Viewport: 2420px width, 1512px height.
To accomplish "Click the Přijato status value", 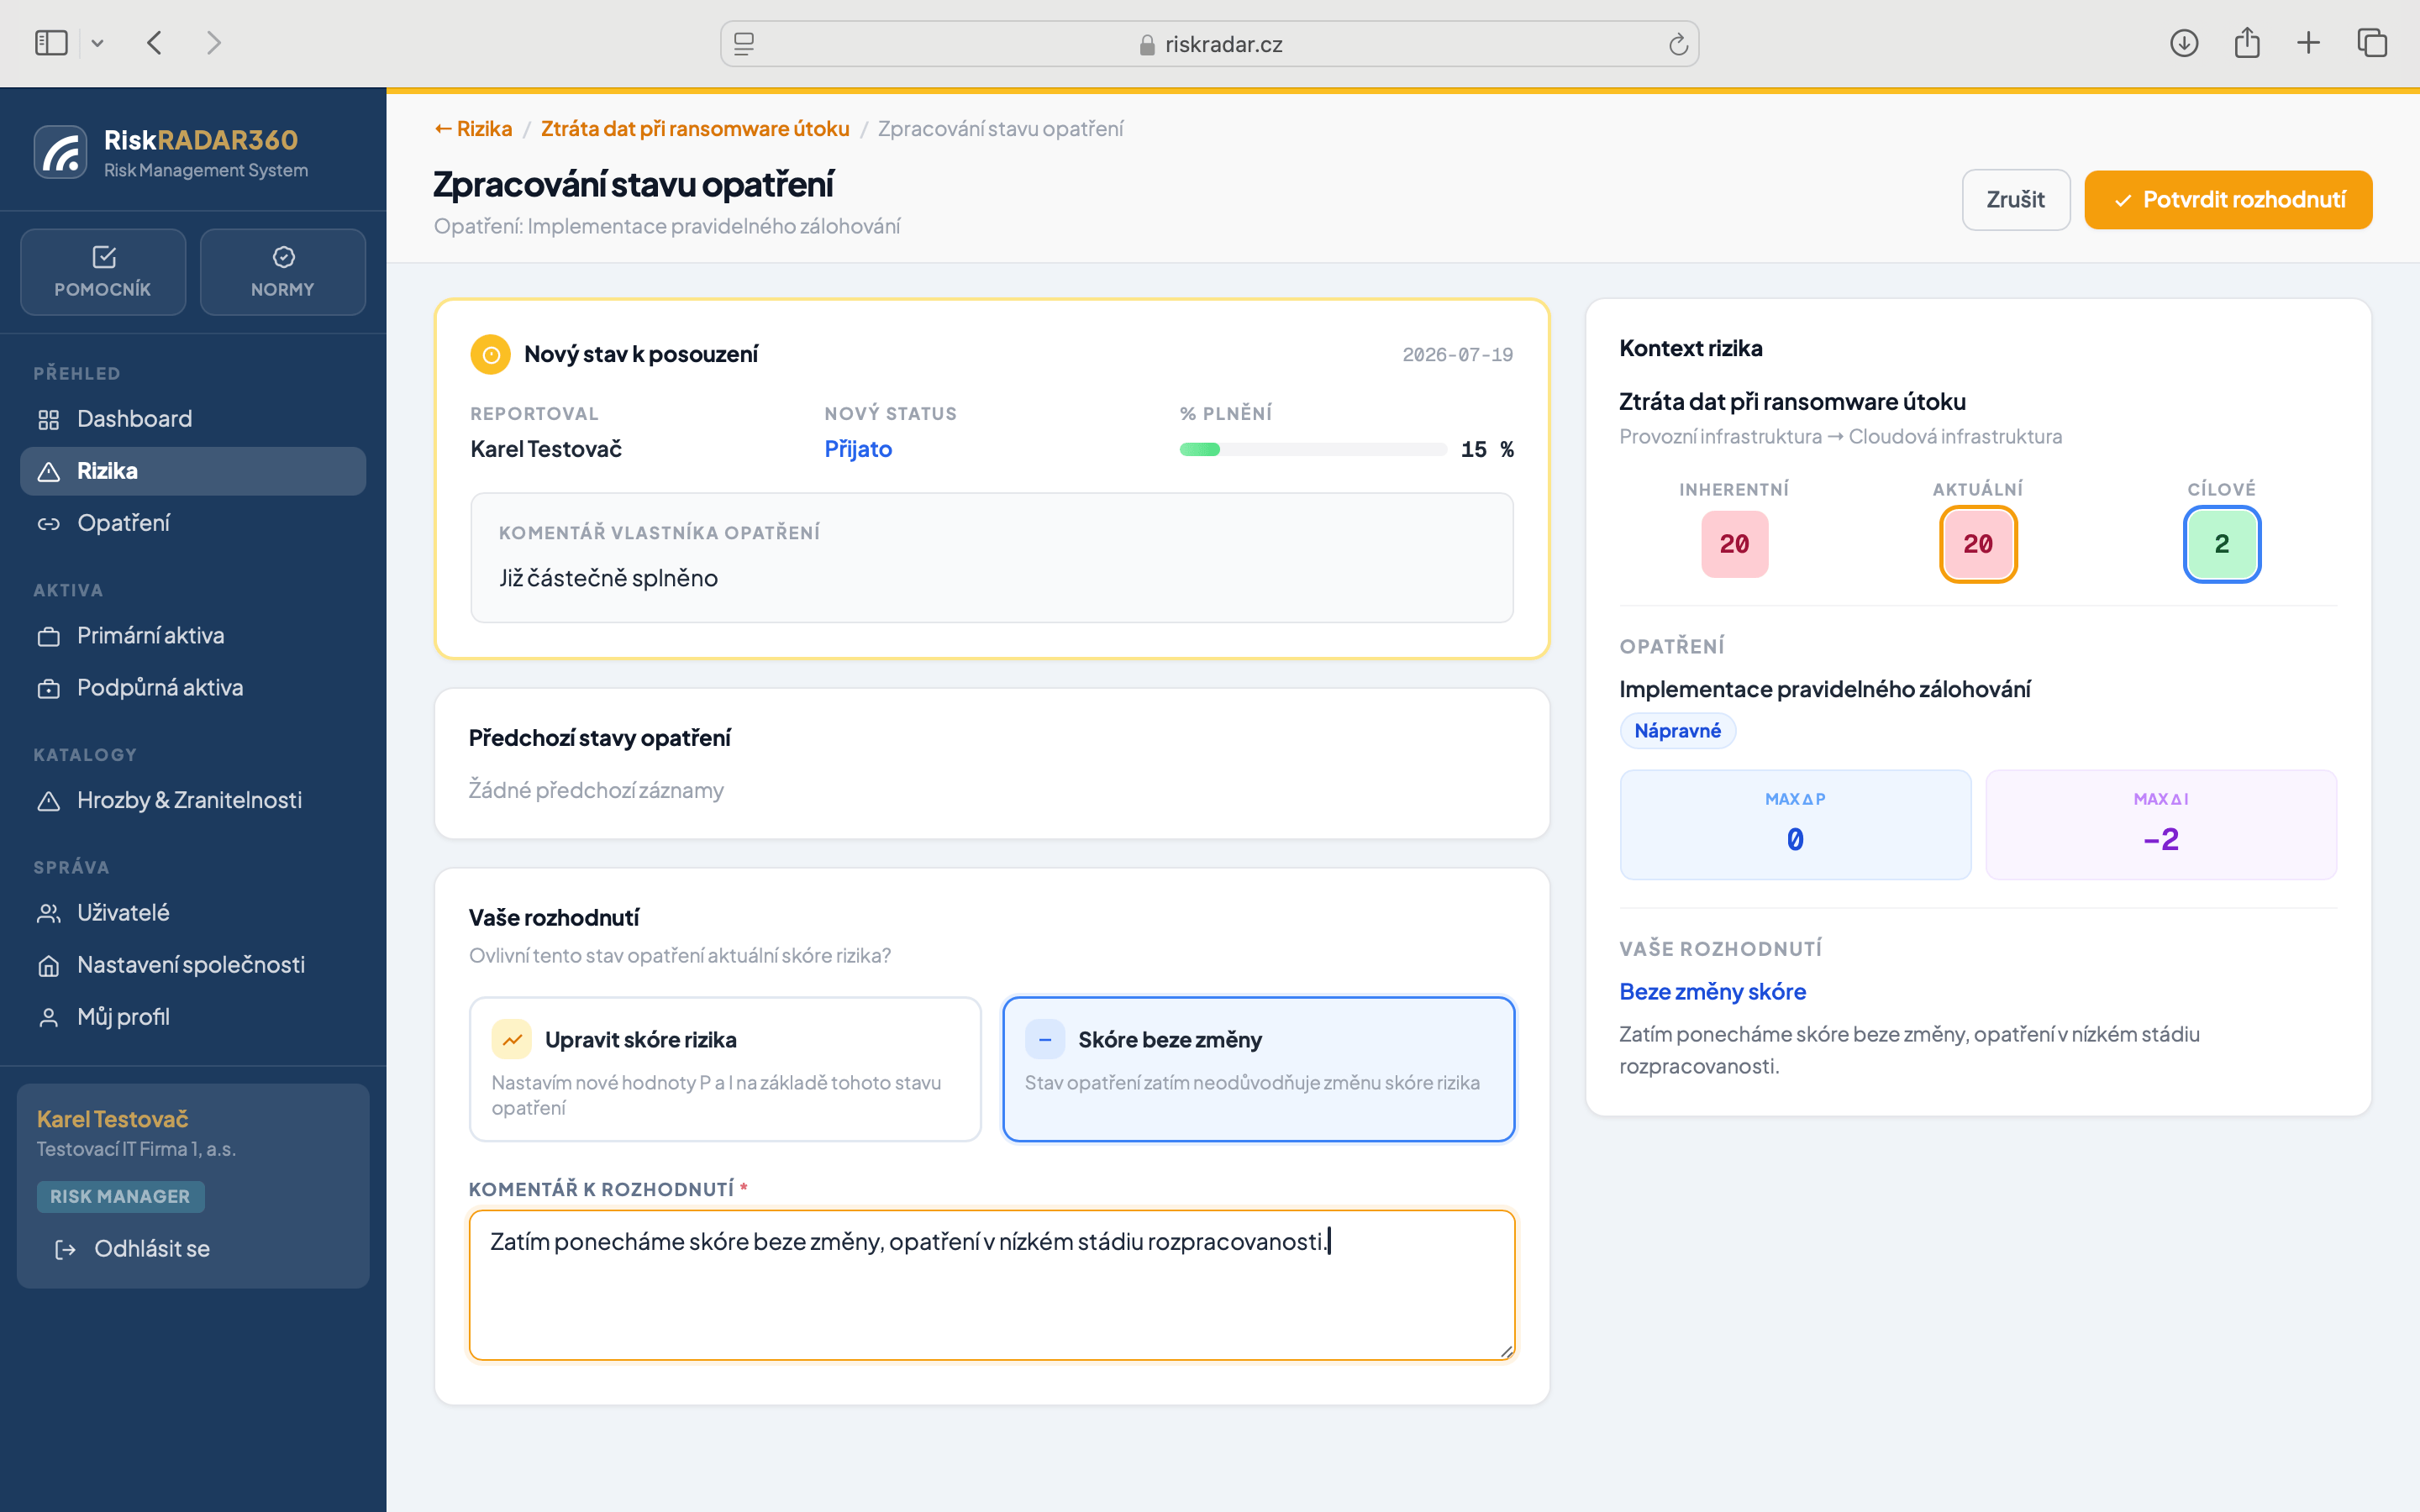I will (x=858, y=449).
